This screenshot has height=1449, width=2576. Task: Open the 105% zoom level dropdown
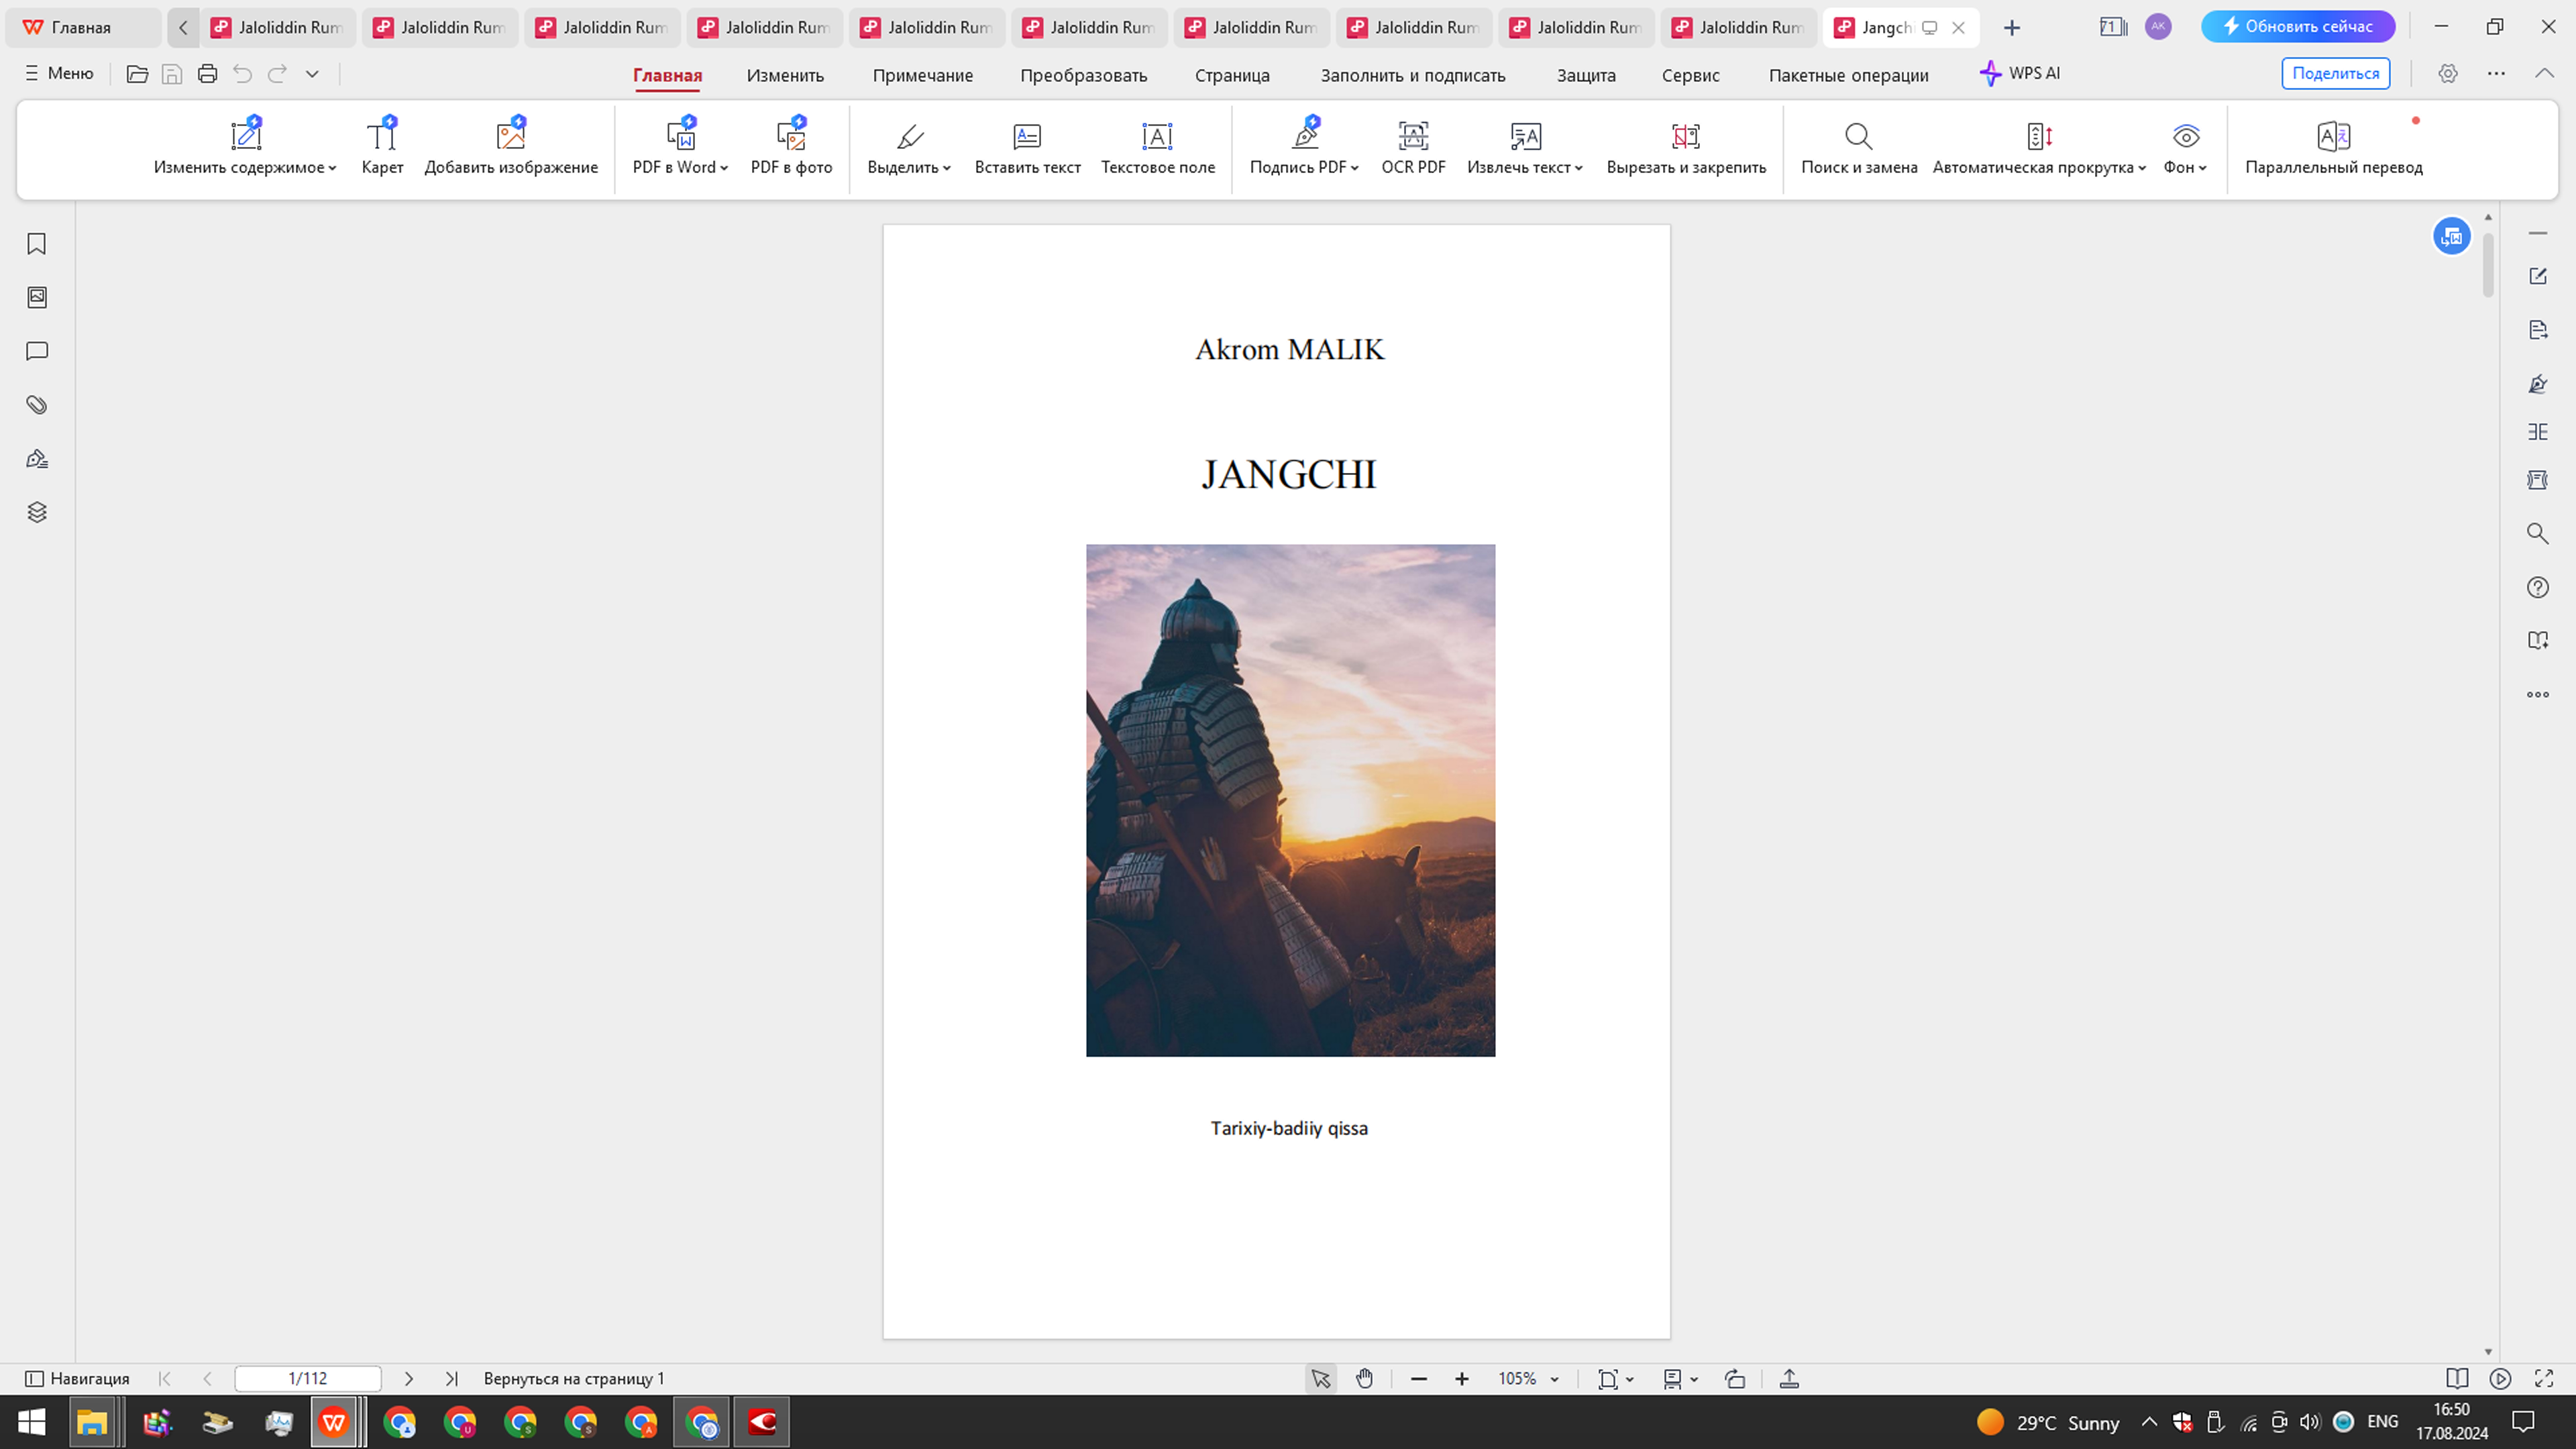tap(1554, 1379)
